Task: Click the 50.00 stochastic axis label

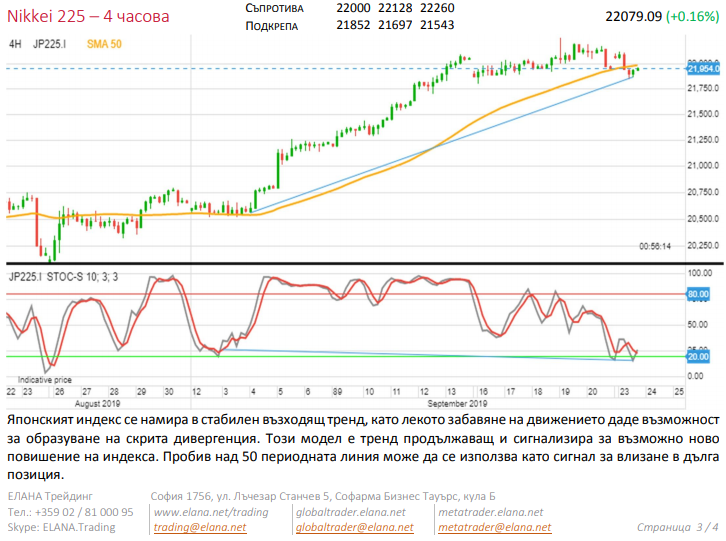Action: [x=697, y=324]
